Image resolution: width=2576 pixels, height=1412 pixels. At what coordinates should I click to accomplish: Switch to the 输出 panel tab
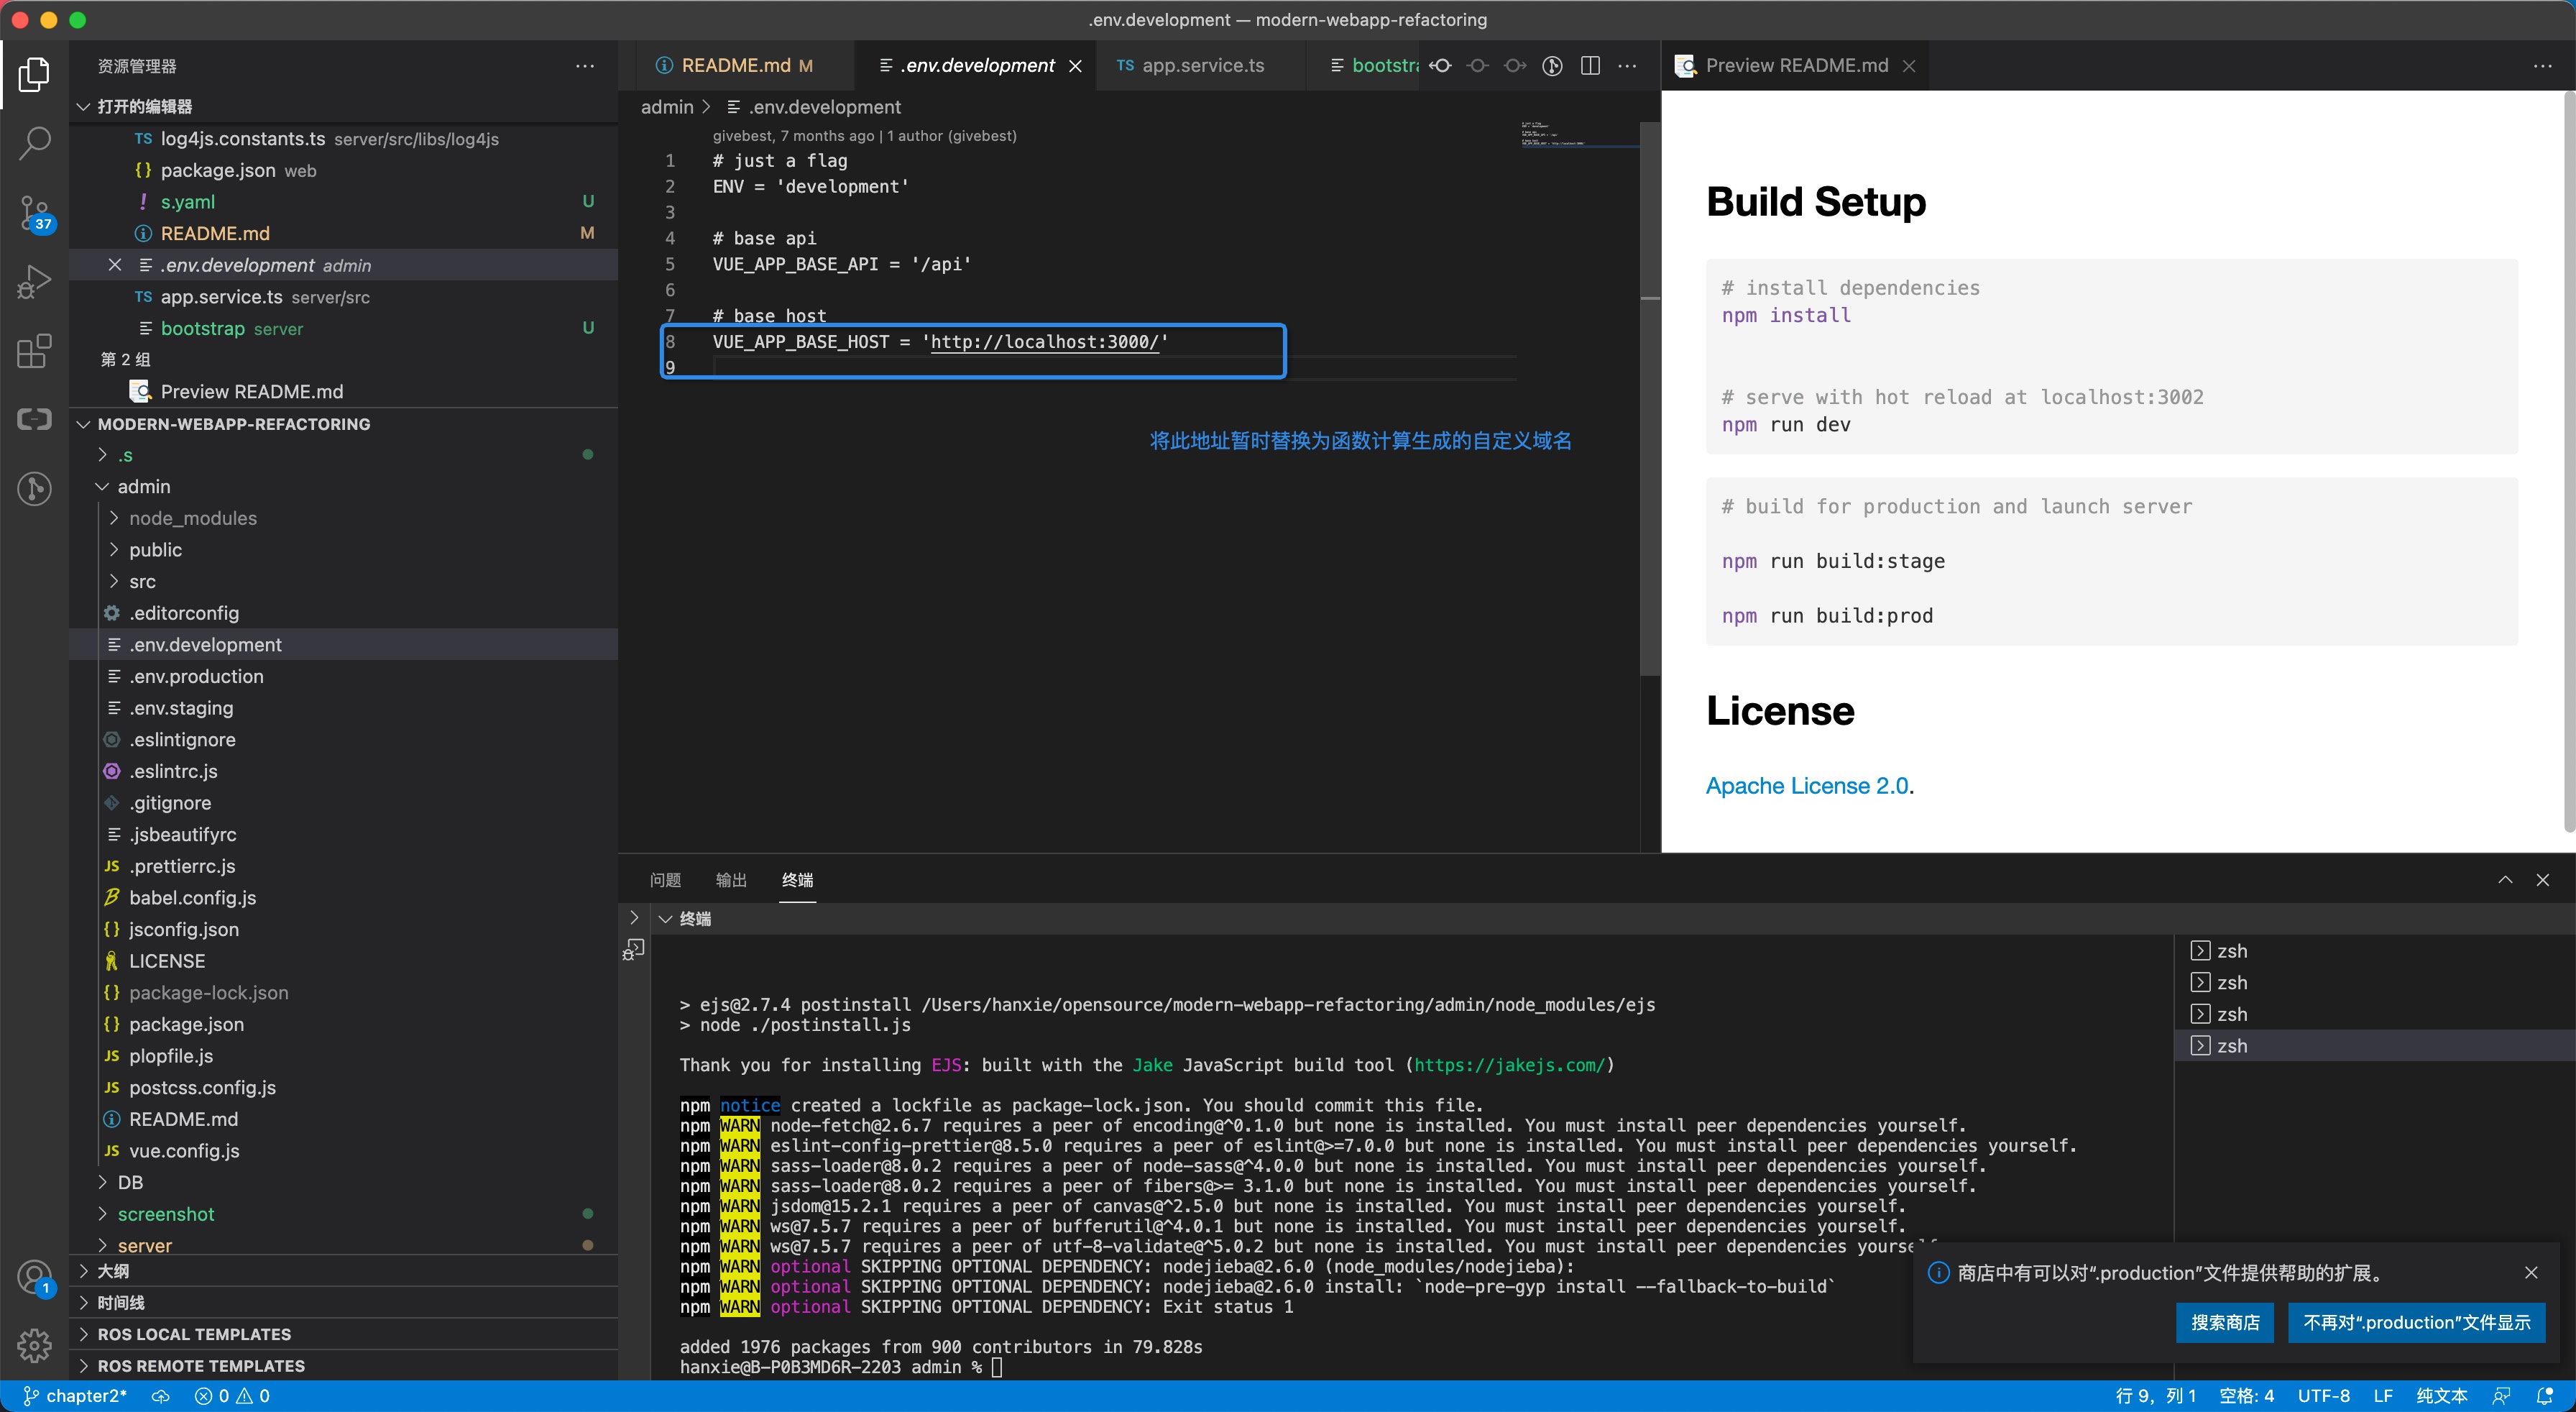coord(731,880)
